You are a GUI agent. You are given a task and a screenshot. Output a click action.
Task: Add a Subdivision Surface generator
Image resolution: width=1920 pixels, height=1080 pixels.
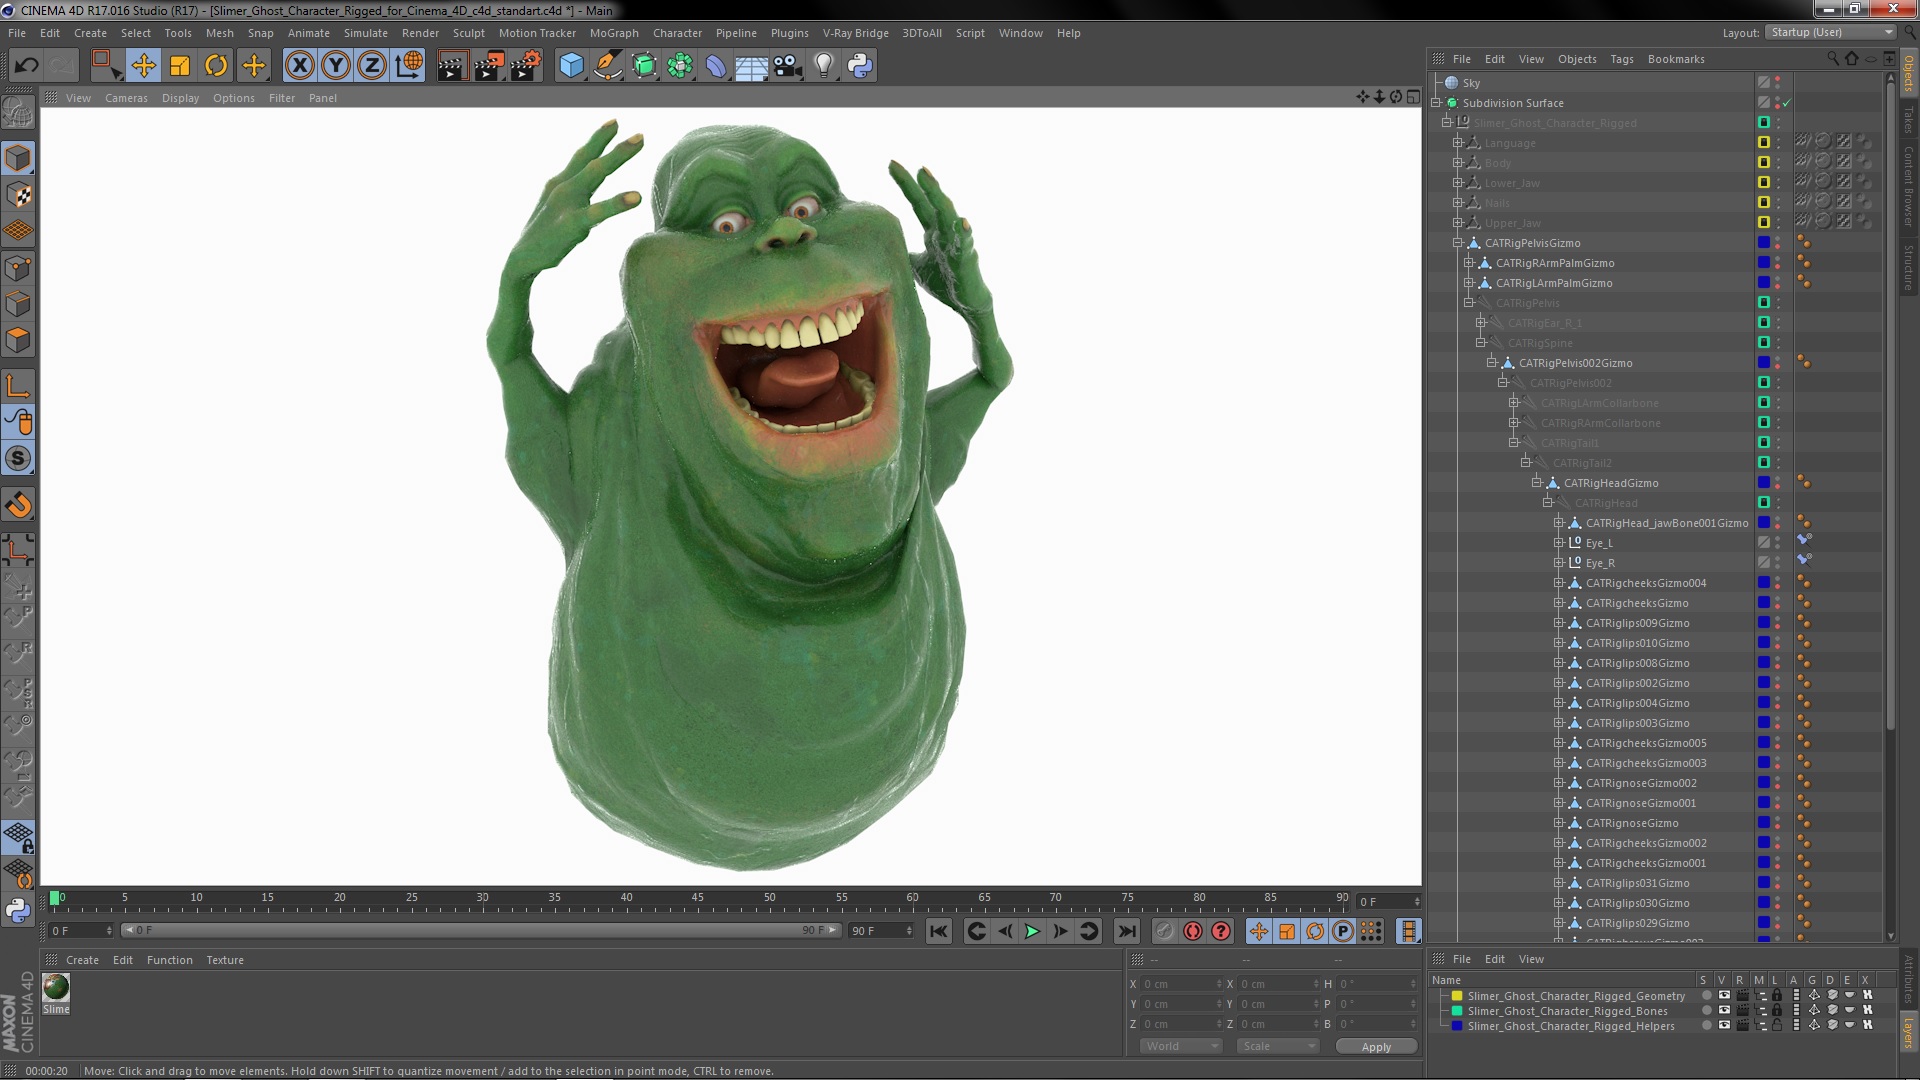tap(644, 66)
